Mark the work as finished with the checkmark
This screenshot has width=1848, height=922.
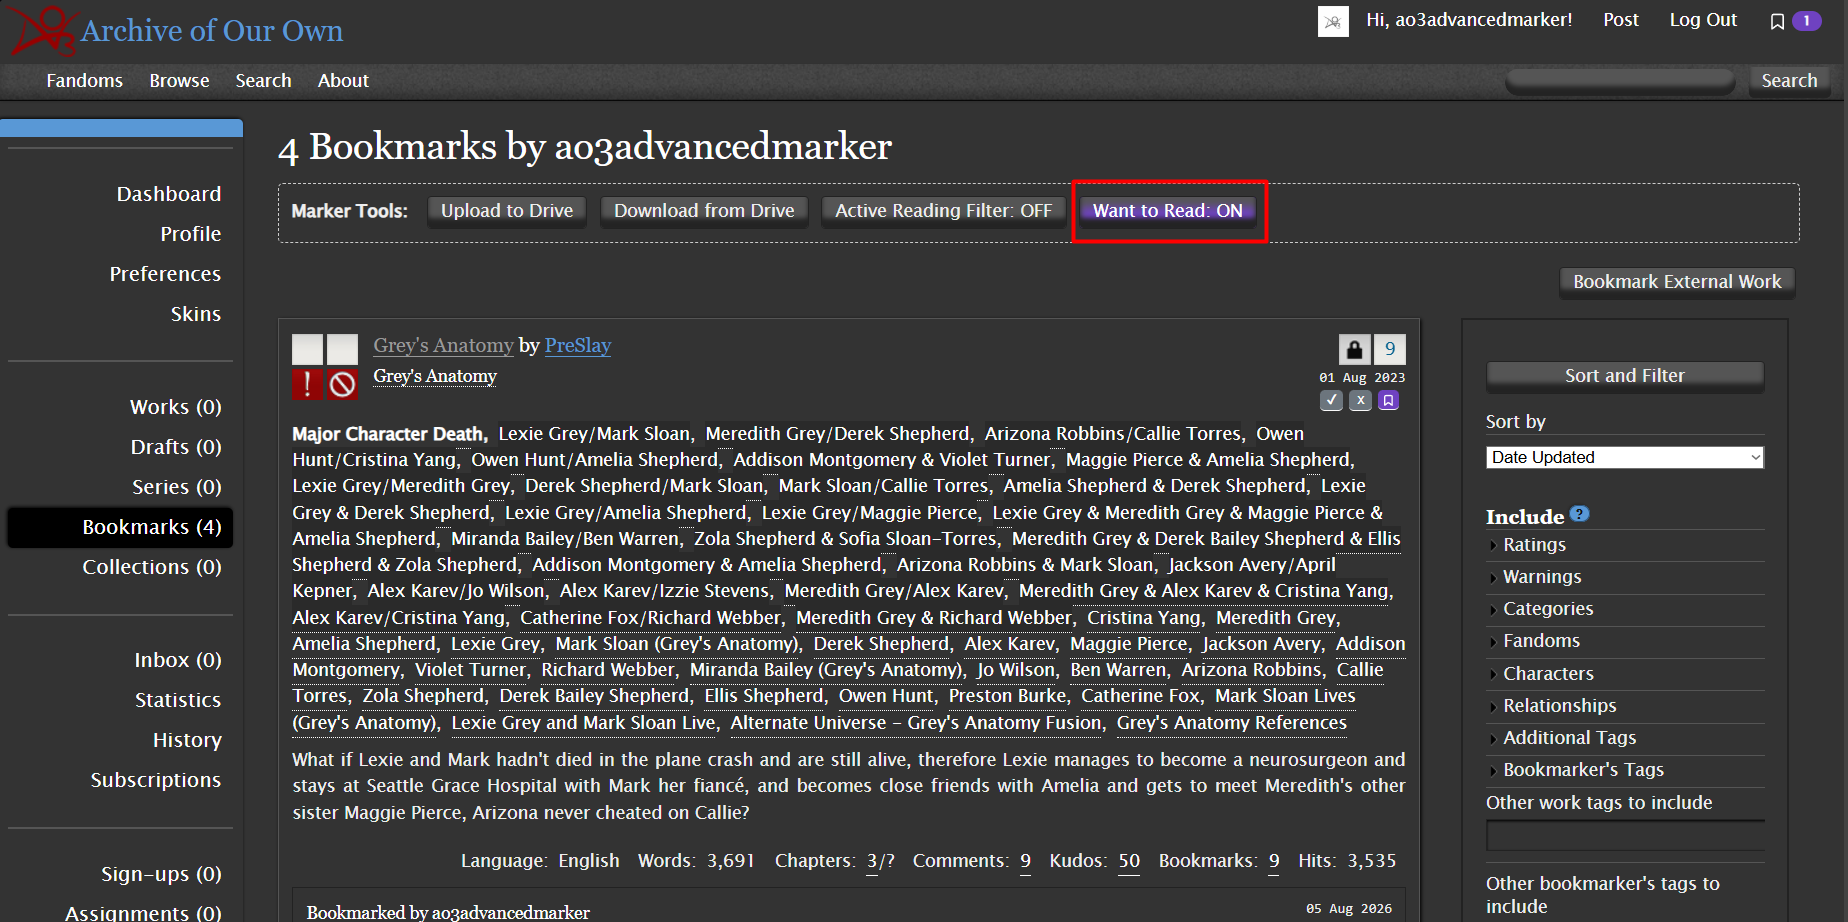(1331, 400)
